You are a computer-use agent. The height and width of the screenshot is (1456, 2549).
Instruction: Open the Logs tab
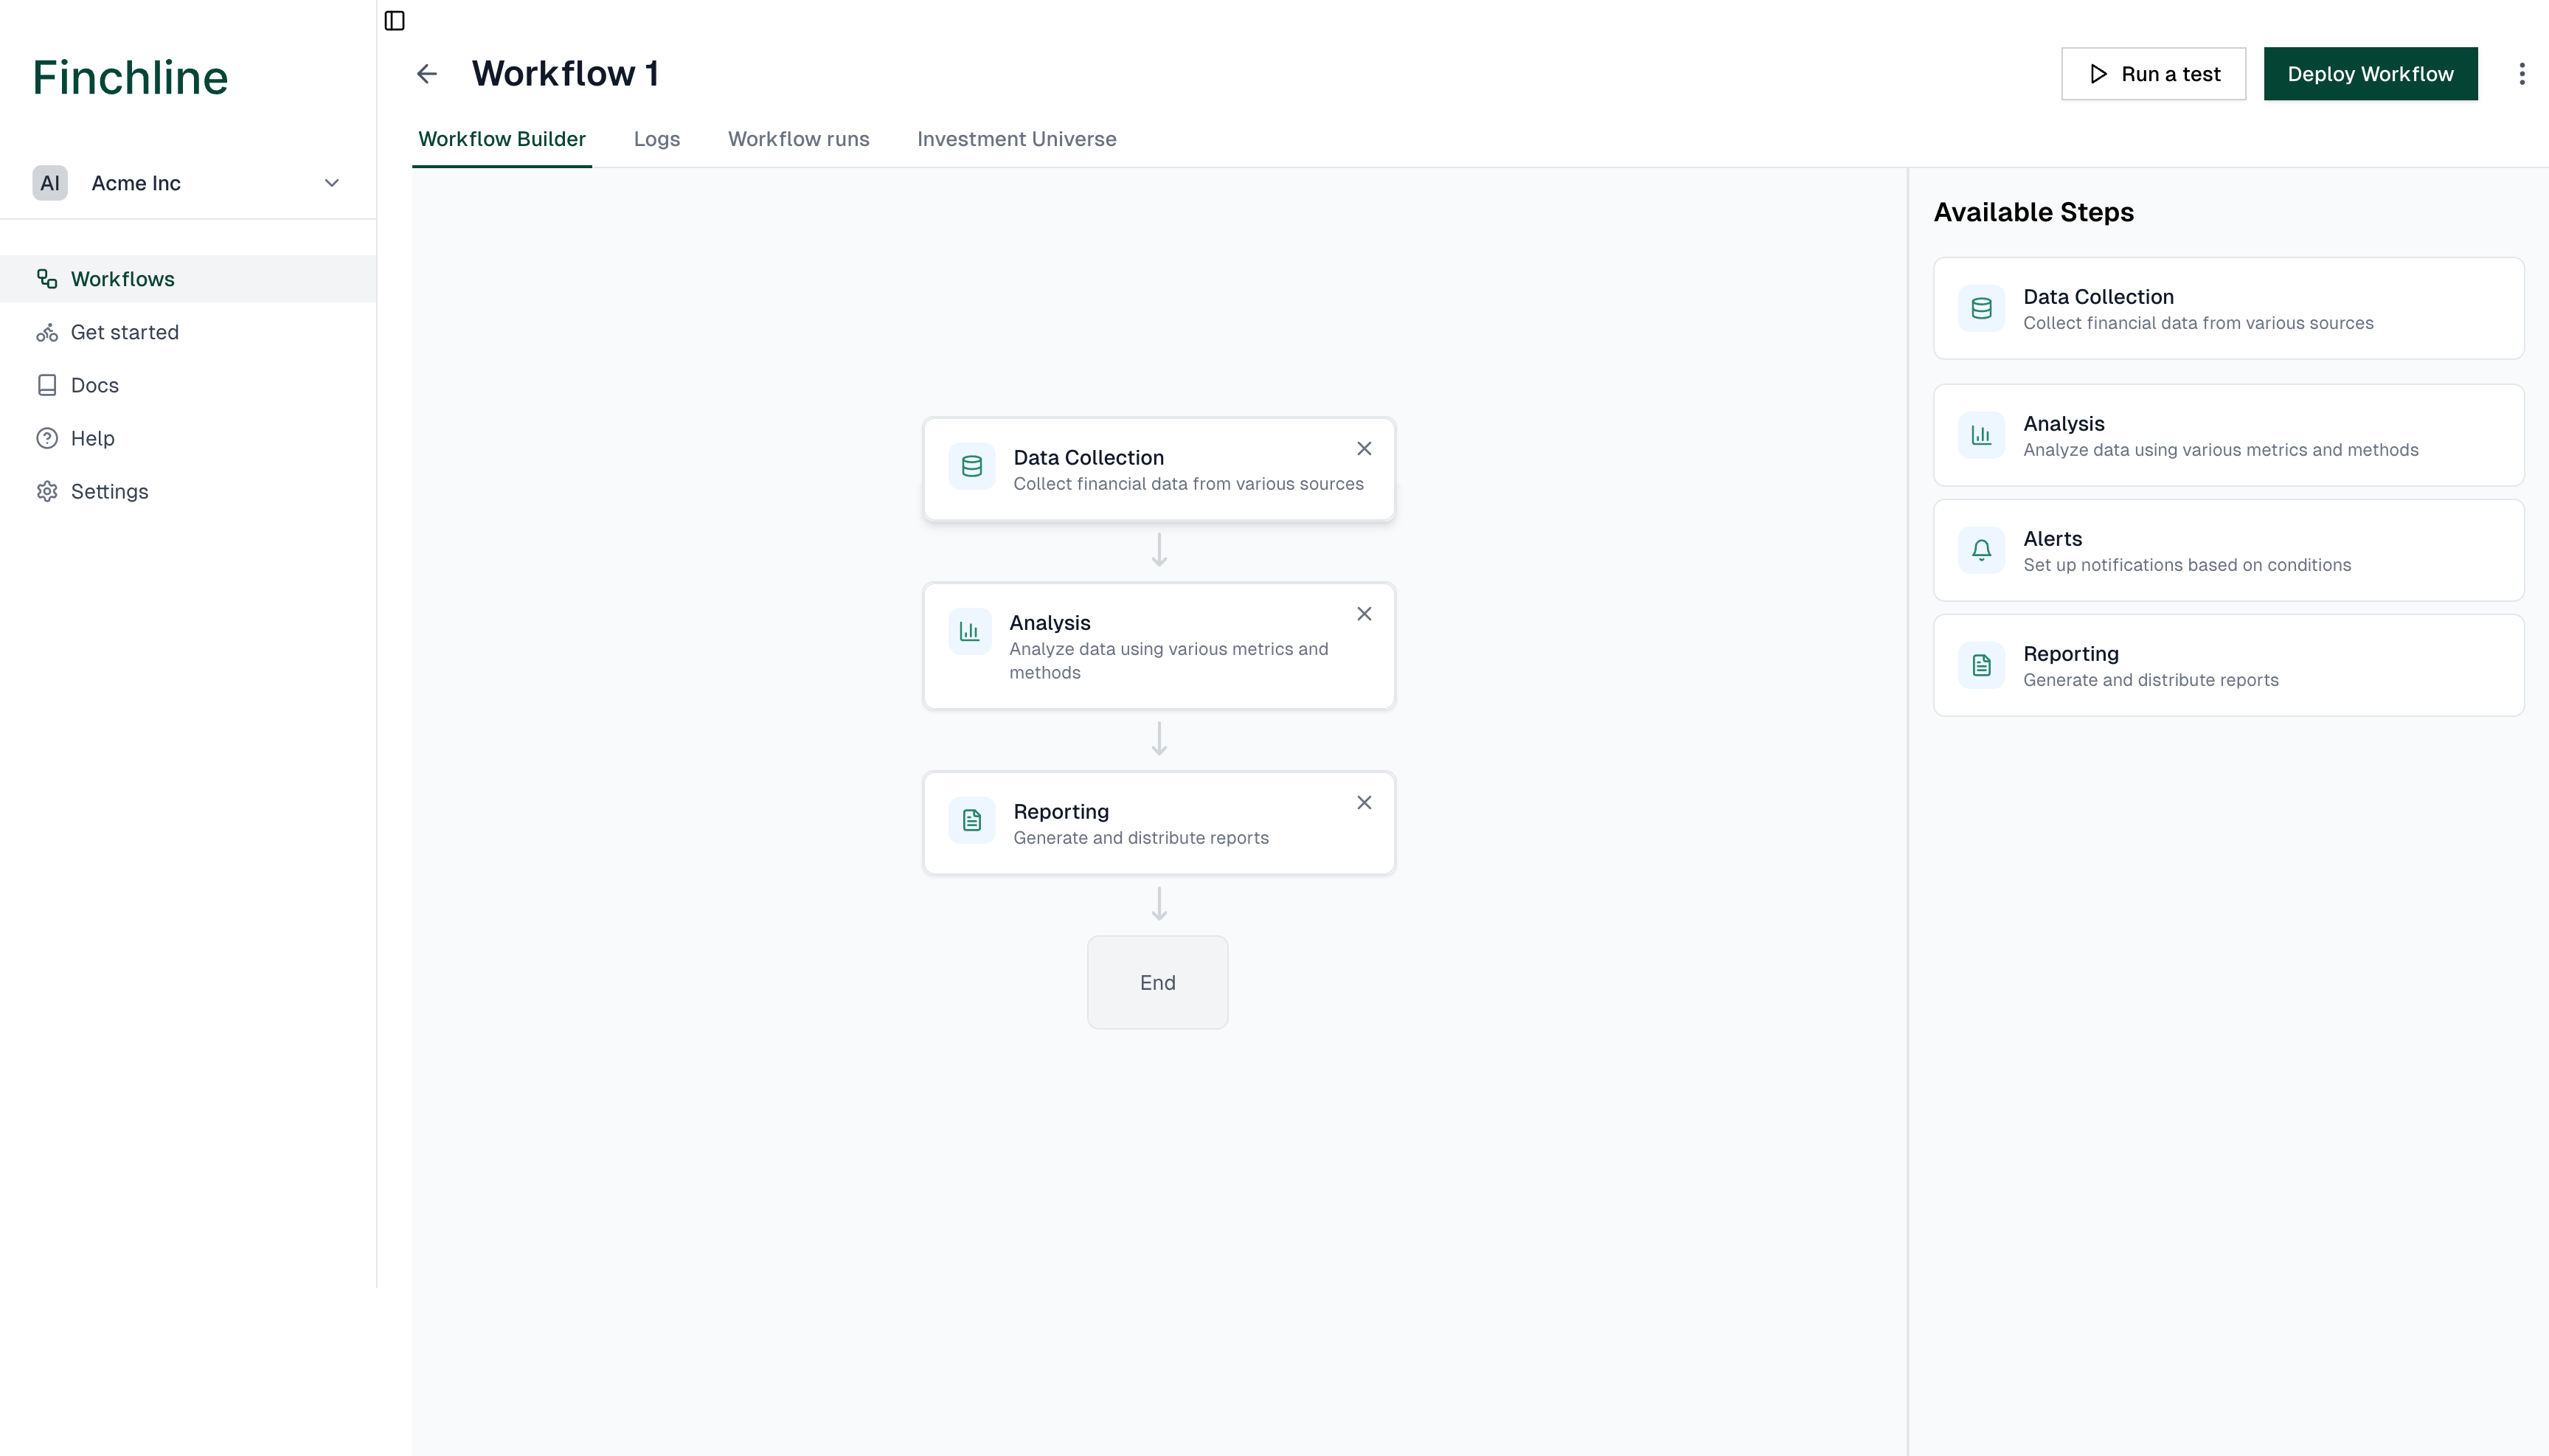(657, 139)
